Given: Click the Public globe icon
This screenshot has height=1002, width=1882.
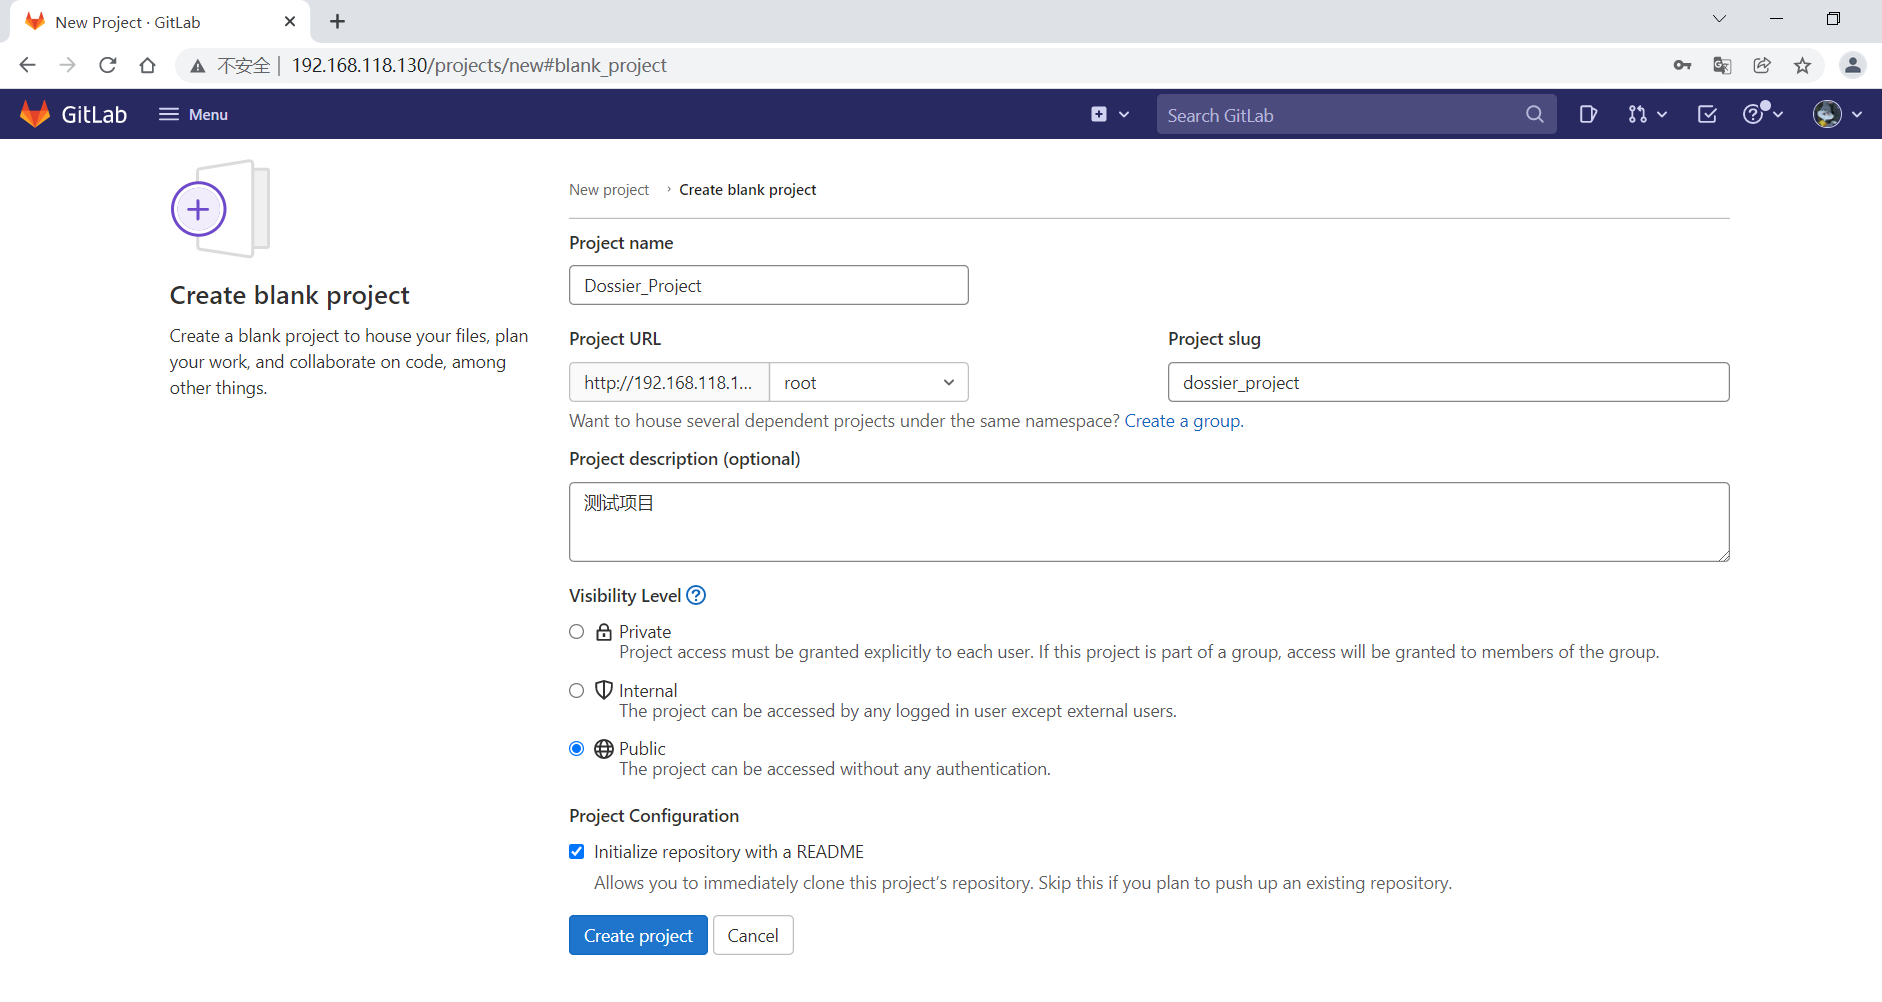Looking at the screenshot, I should click(x=604, y=749).
